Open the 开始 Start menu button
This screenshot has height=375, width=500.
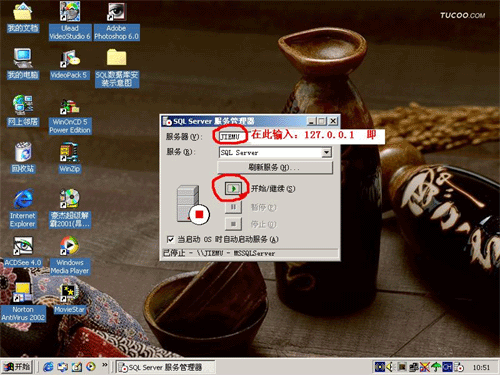pos(17,367)
